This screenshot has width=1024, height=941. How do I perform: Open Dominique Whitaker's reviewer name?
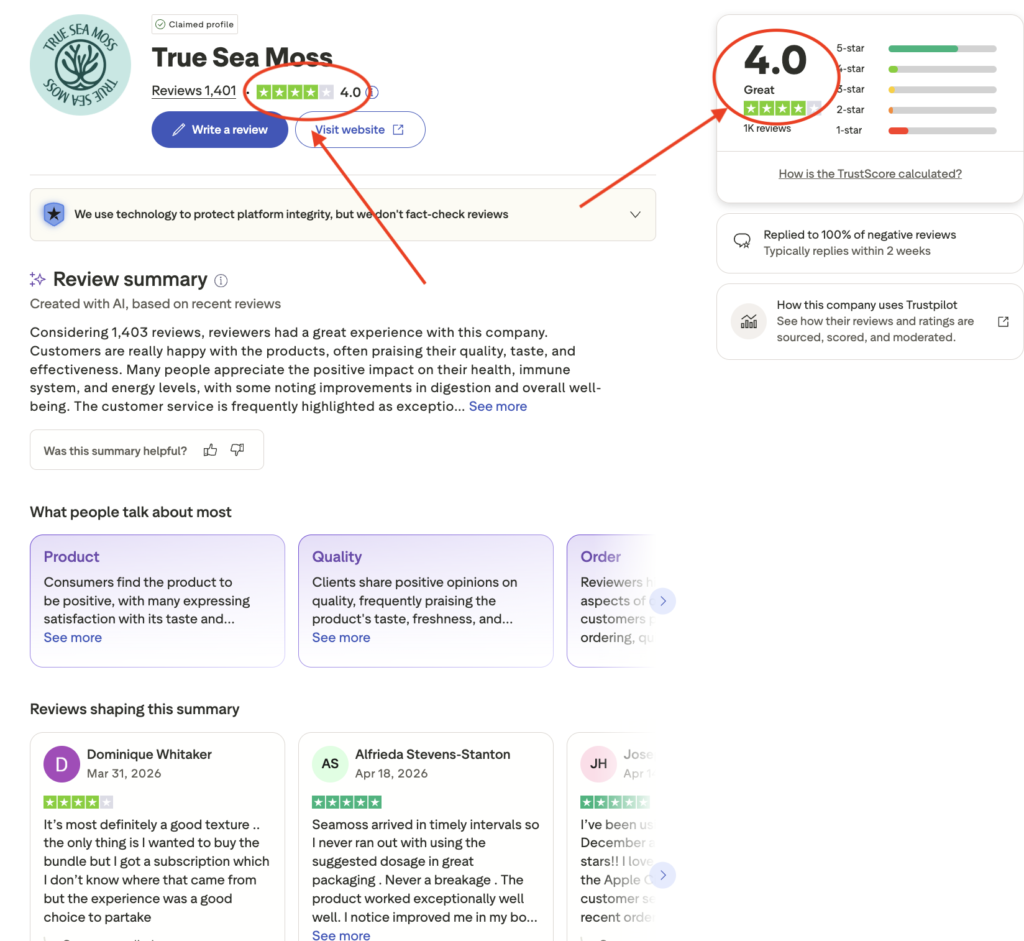click(x=149, y=754)
